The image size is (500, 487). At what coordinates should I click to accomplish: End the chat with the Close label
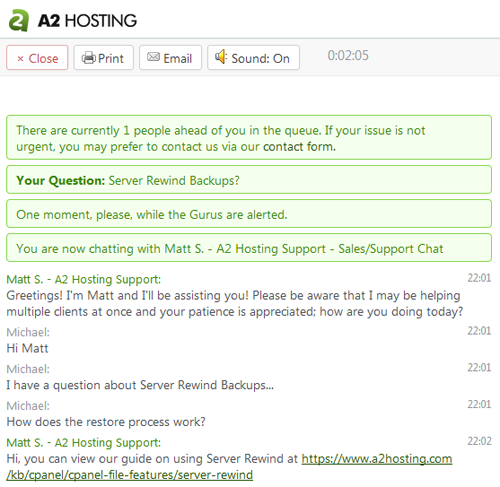(43, 59)
